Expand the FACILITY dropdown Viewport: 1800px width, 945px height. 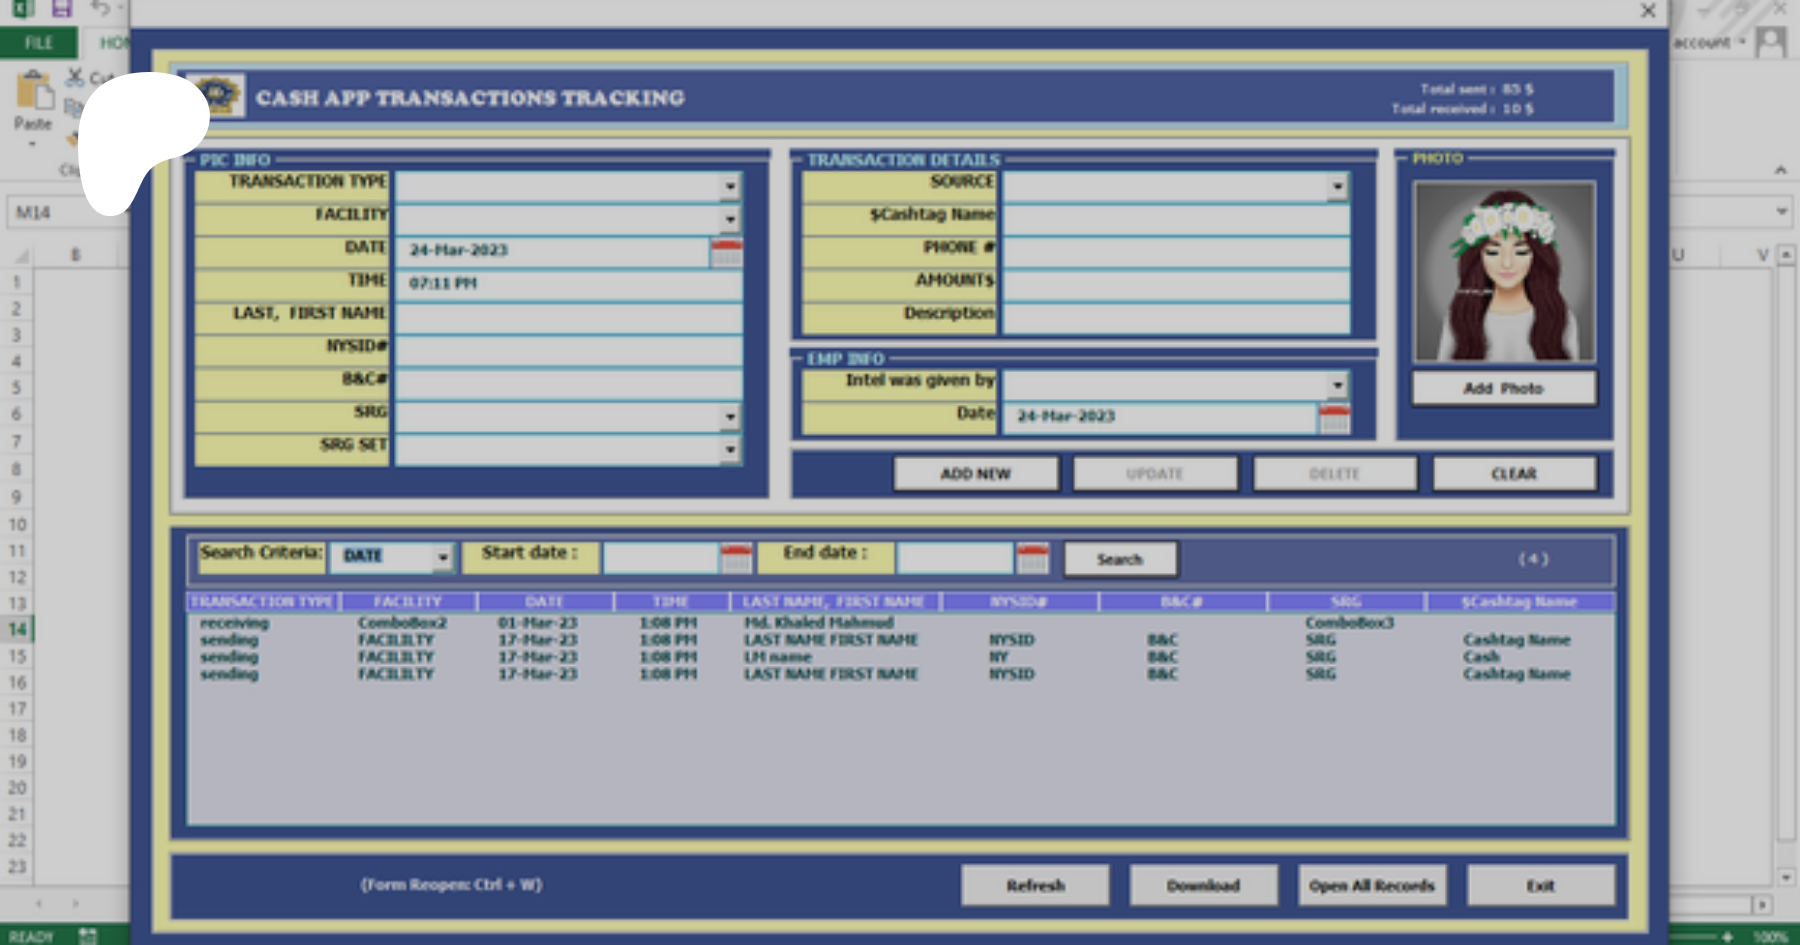[x=730, y=219]
